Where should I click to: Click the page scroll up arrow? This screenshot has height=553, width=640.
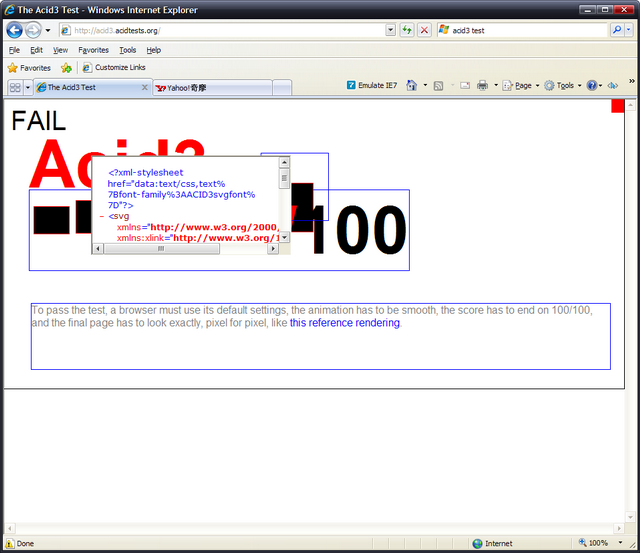pos(630,105)
